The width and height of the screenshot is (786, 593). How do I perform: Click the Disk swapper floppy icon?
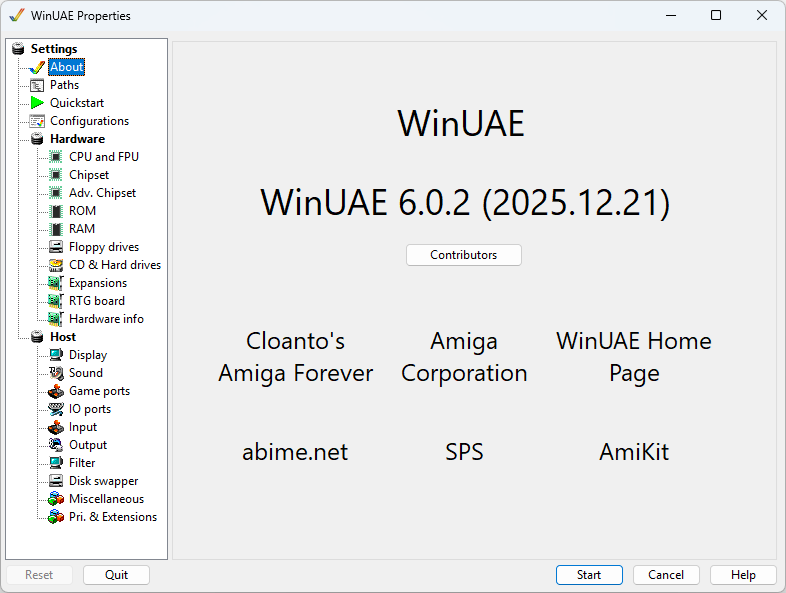tap(56, 481)
